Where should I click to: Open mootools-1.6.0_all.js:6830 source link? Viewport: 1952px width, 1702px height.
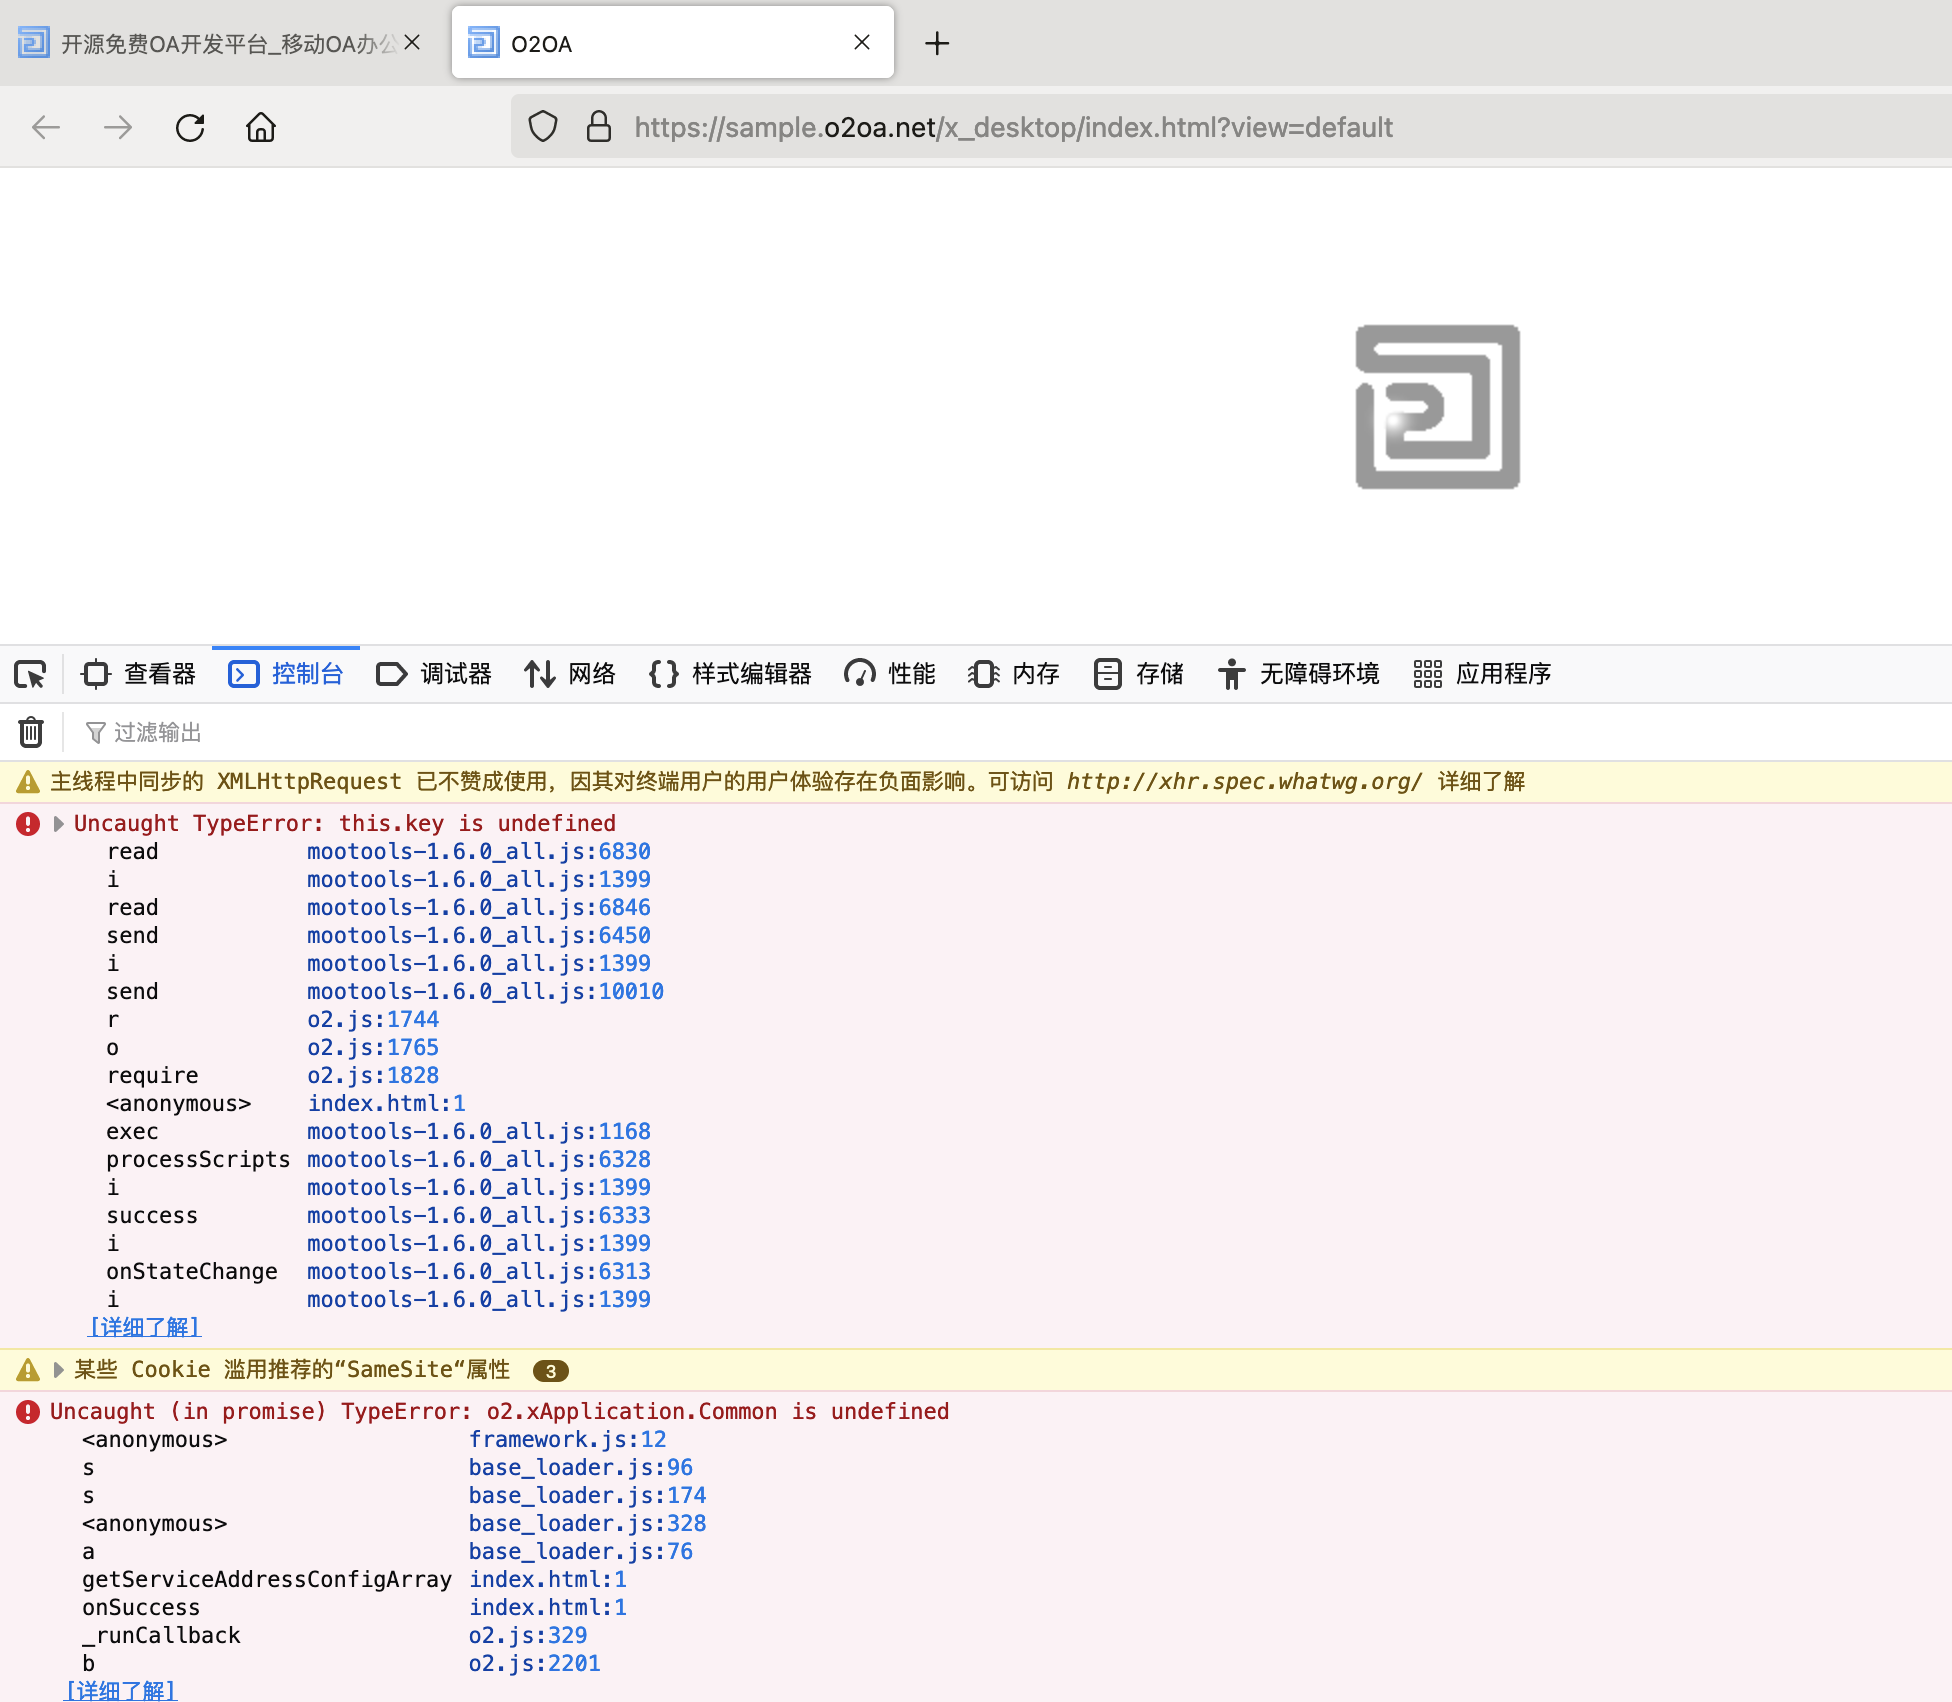tap(478, 852)
